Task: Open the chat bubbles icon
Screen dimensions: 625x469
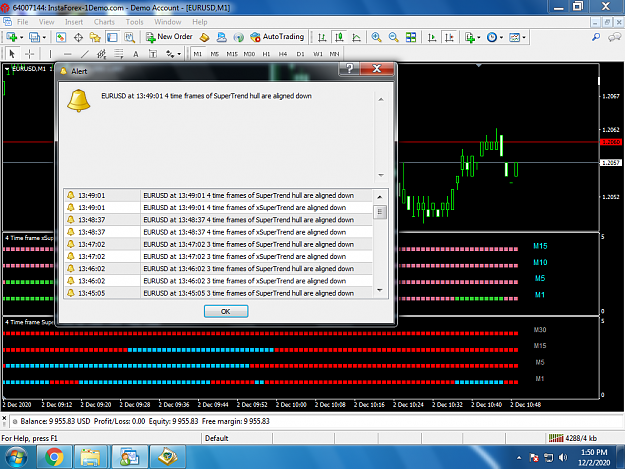Action: point(614,37)
